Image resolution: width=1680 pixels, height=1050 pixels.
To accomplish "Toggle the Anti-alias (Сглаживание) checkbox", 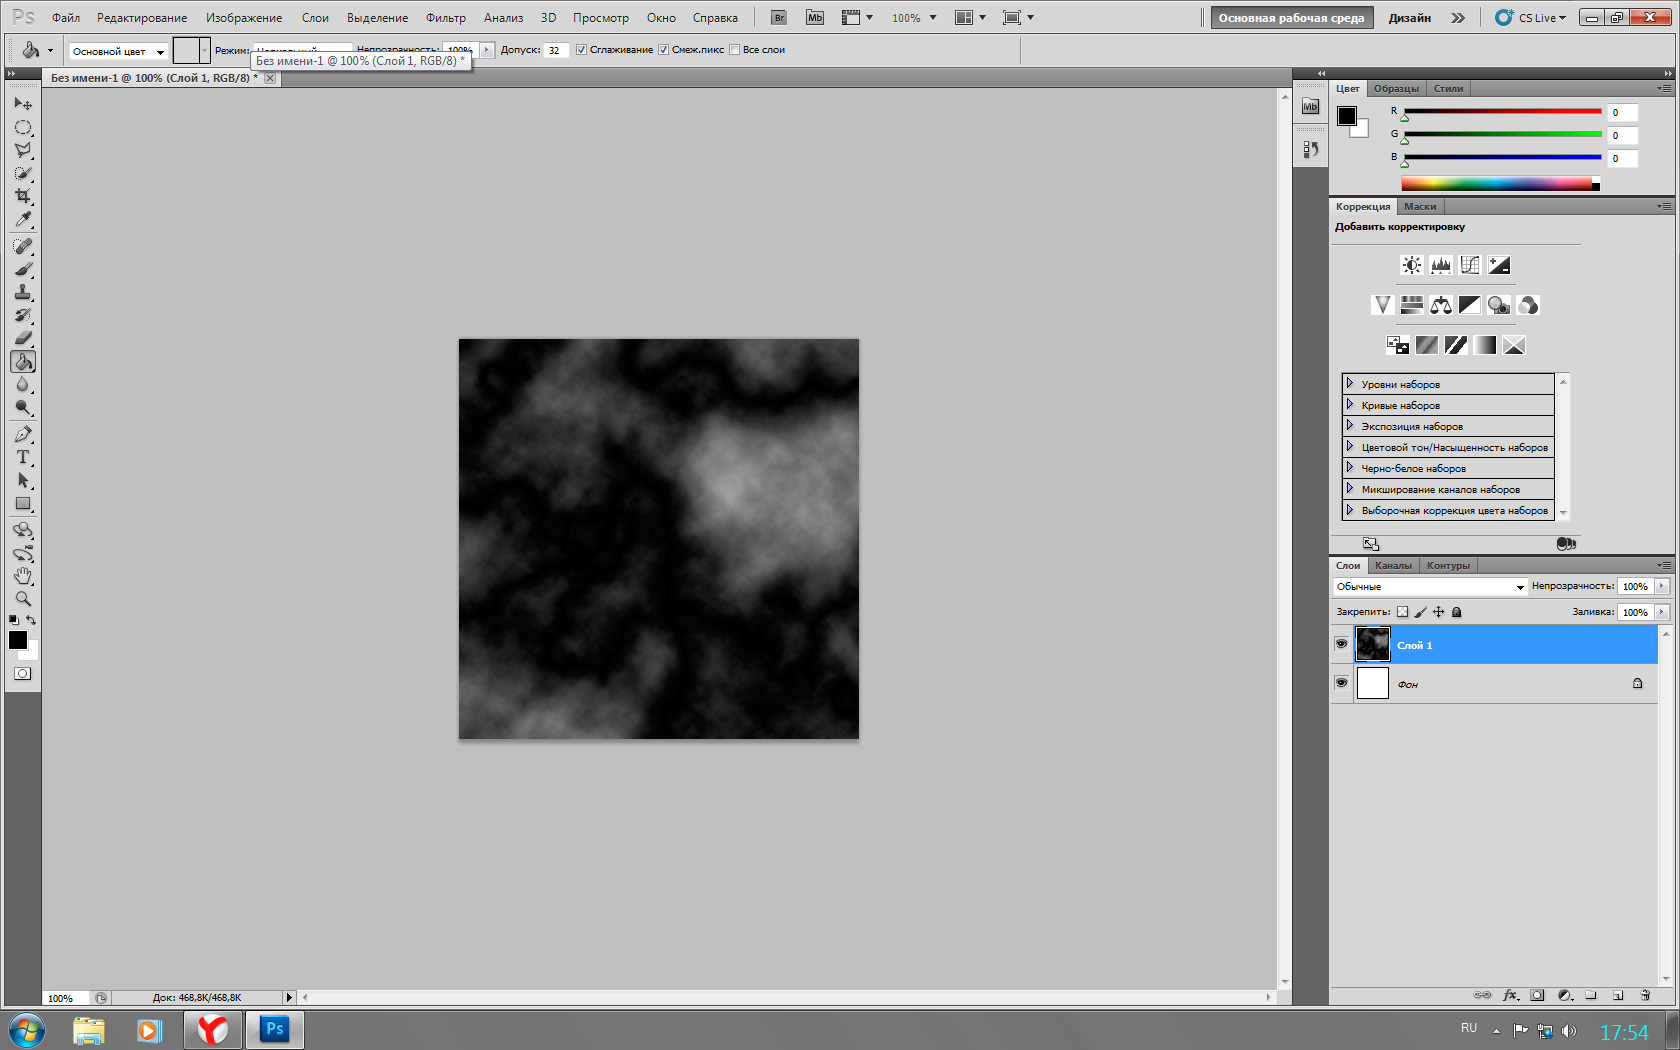I will 581,50.
